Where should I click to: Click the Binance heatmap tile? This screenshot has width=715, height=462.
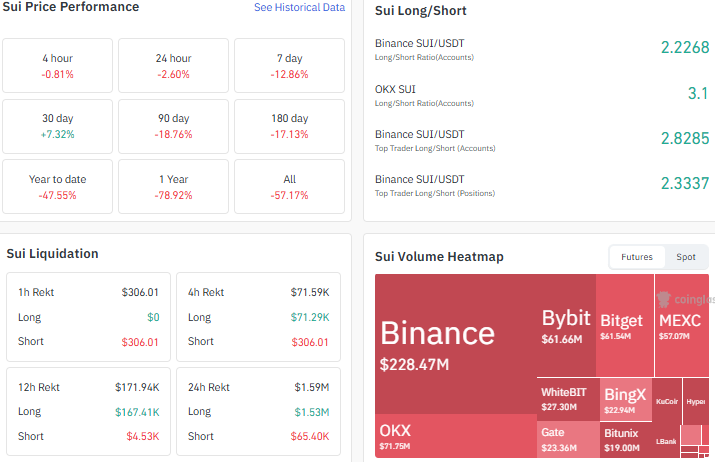(x=456, y=344)
